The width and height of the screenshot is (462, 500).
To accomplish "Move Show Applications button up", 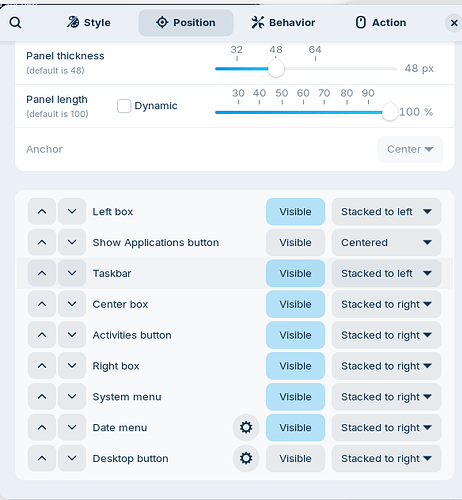I will 42,242.
